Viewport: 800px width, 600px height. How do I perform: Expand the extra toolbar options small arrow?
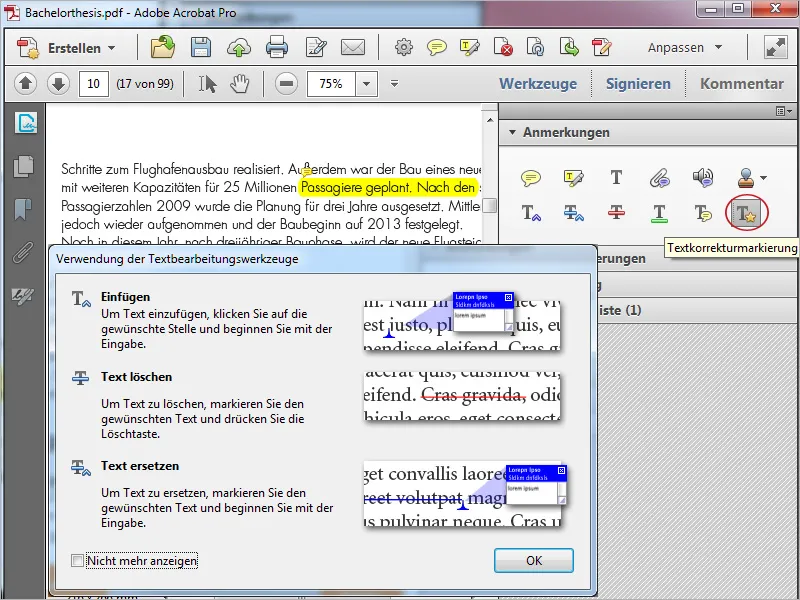[394, 83]
